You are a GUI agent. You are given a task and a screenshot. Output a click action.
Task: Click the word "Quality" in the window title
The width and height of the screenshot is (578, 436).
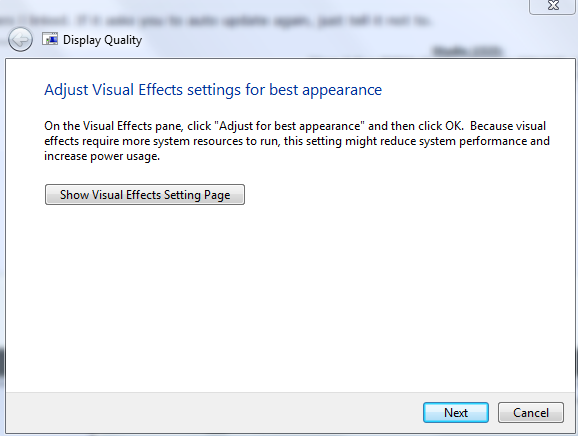pos(123,40)
